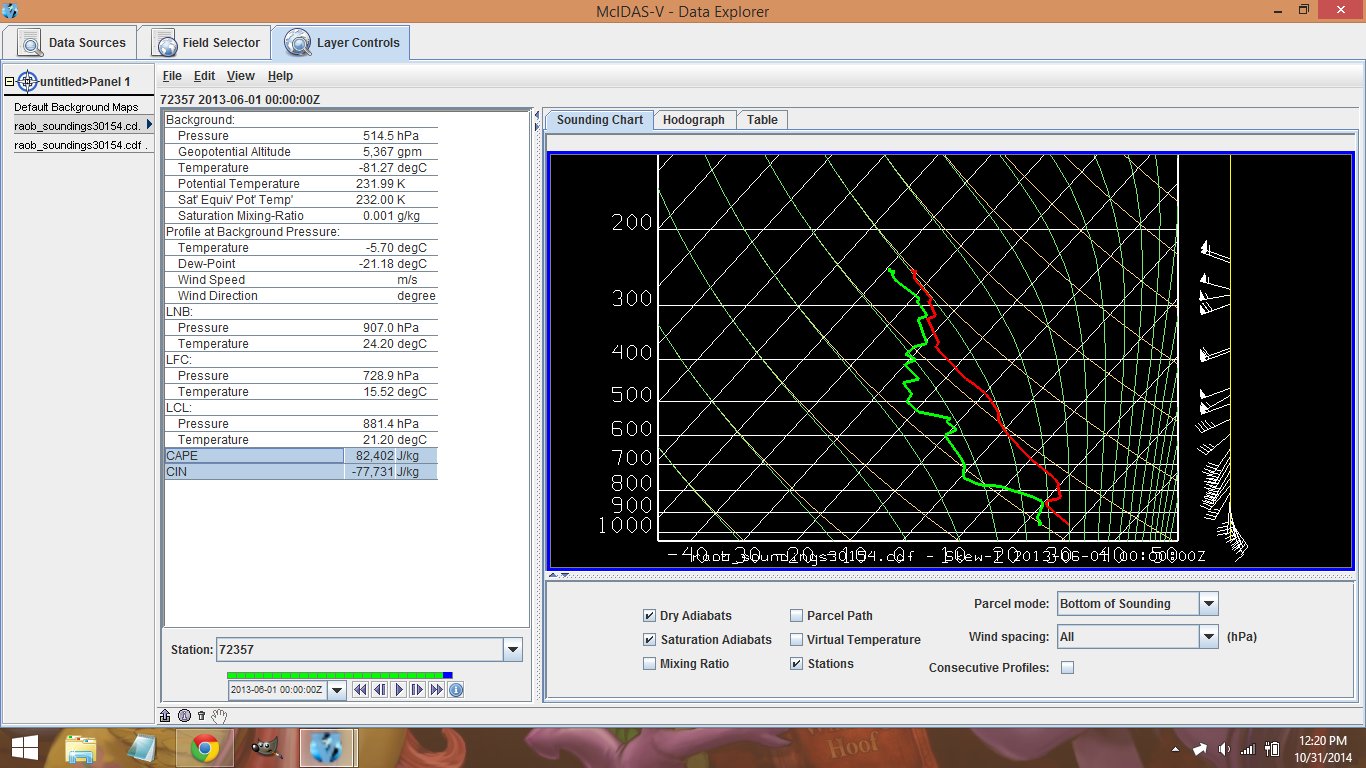Click Layer Controls tab icon
This screenshot has width=1366, height=768.
[x=298, y=43]
